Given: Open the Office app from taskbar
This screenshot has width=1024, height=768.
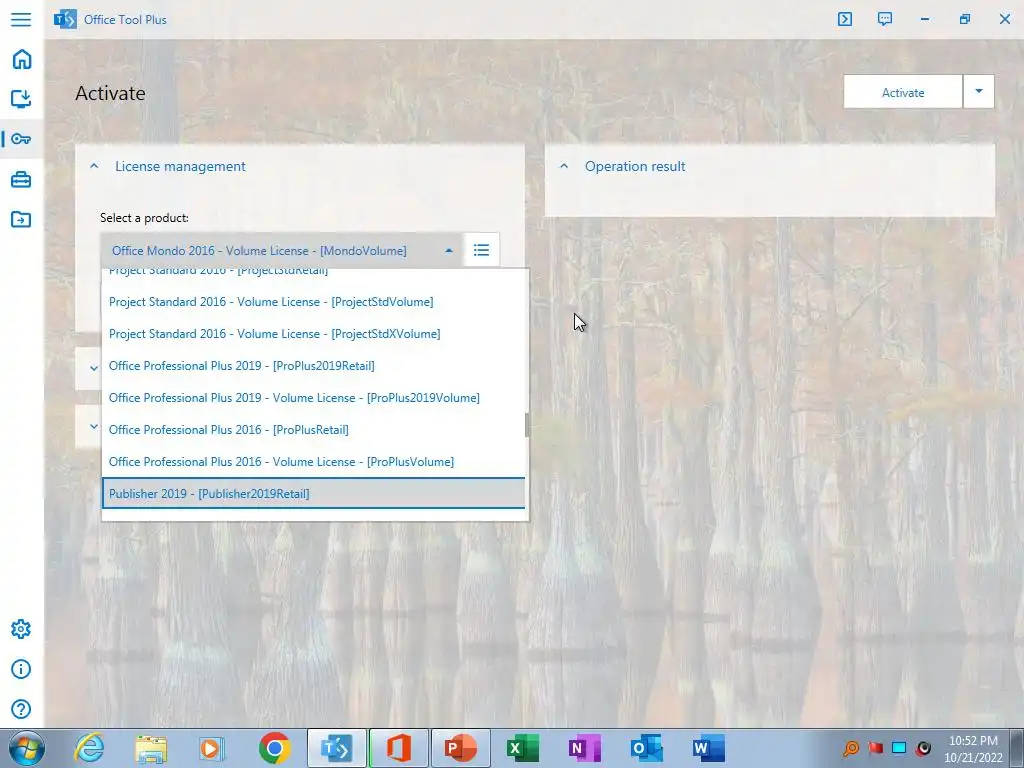Looking at the screenshot, I should (398, 748).
